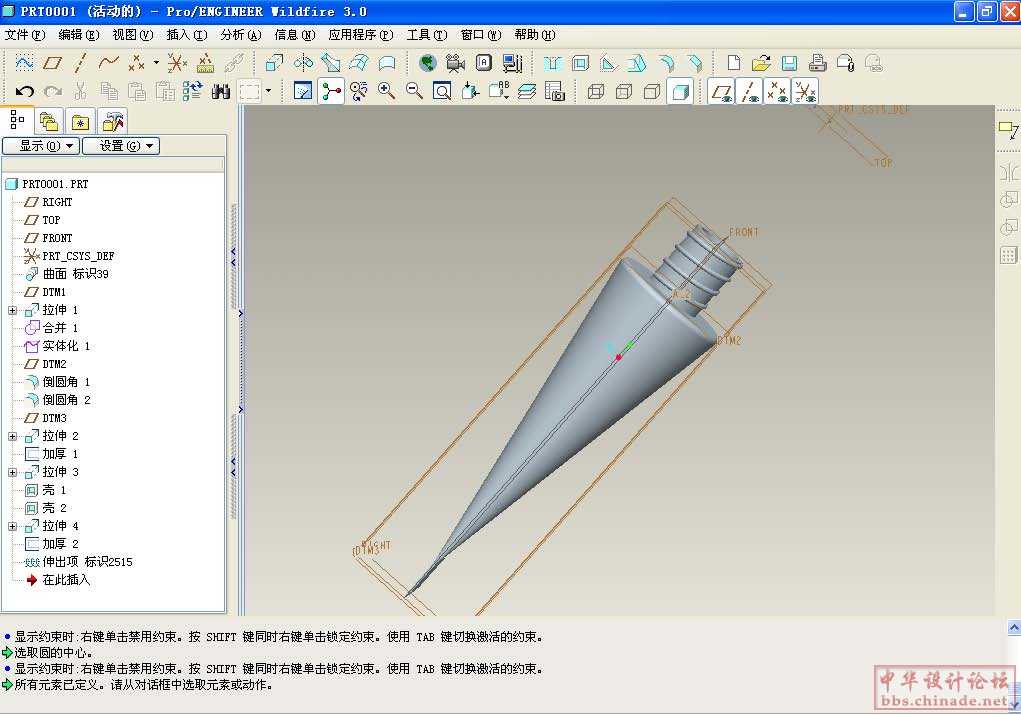Screen dimensions: 1021x715
Task: Expand the 拉伸 4 feature node
Action: [12, 526]
